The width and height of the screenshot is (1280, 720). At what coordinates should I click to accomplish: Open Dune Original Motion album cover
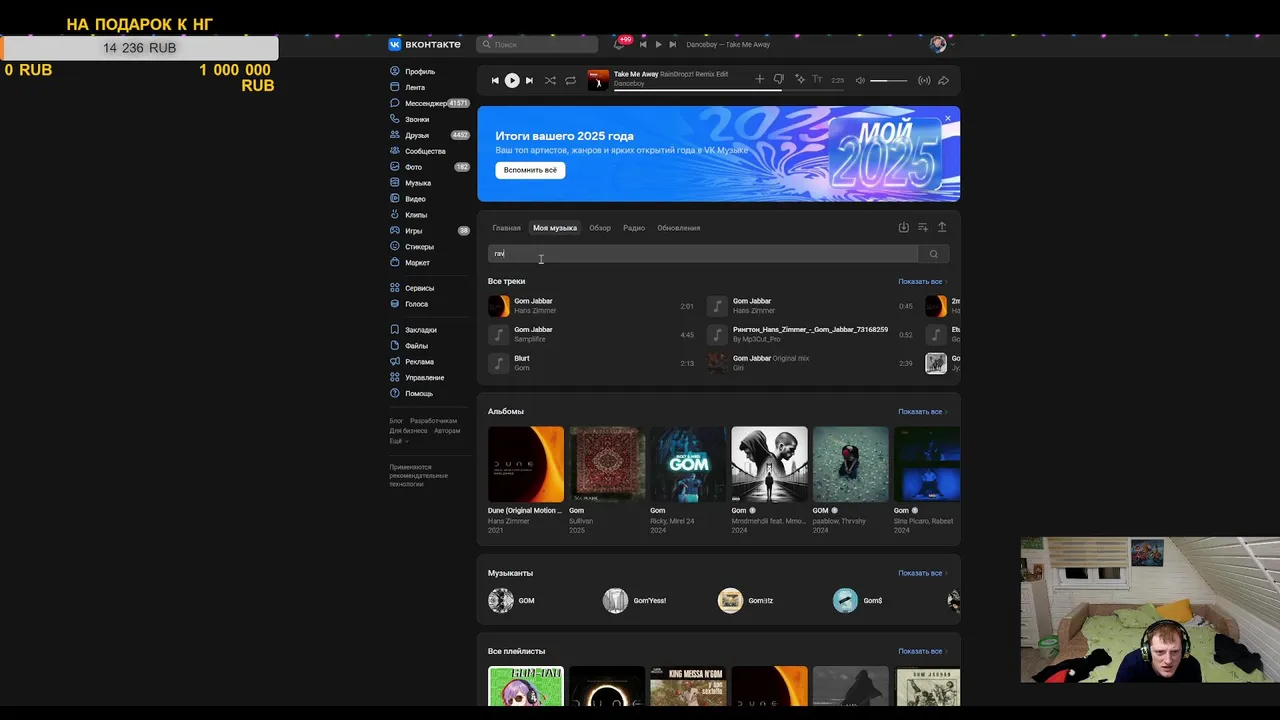(526, 465)
